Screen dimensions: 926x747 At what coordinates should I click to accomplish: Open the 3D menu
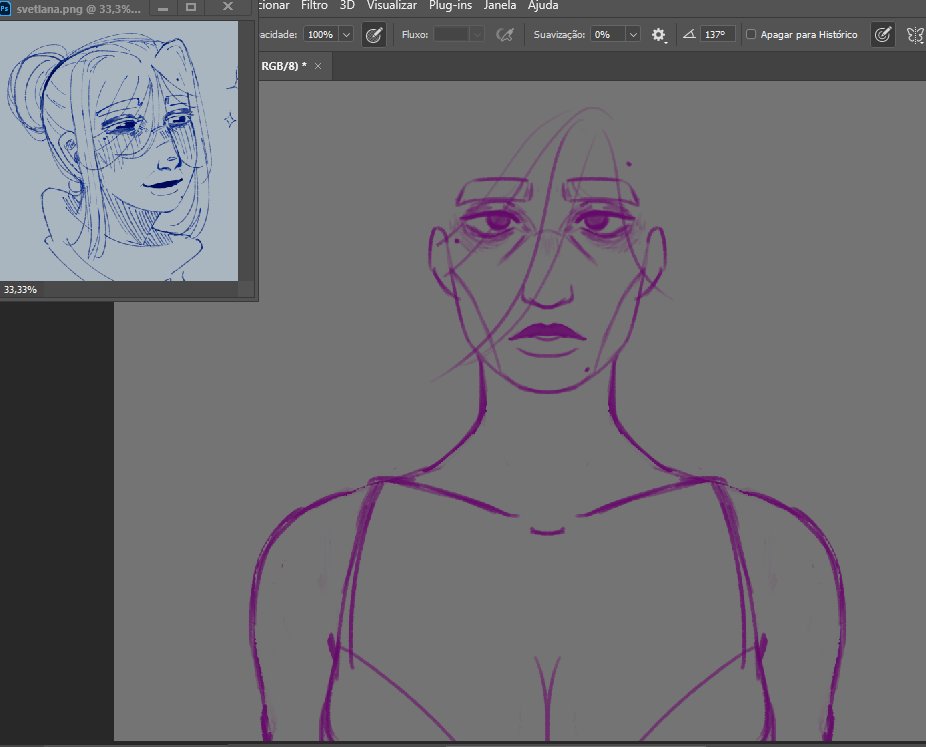(347, 5)
